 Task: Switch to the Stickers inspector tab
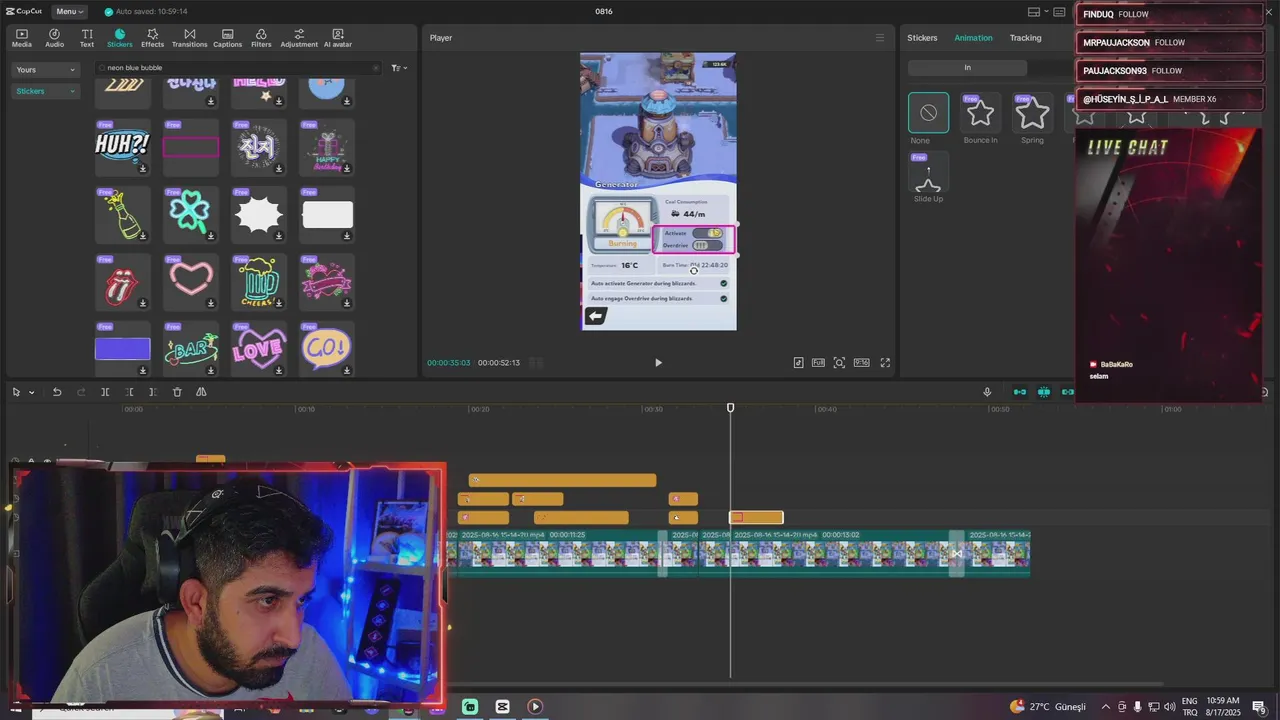[922, 38]
